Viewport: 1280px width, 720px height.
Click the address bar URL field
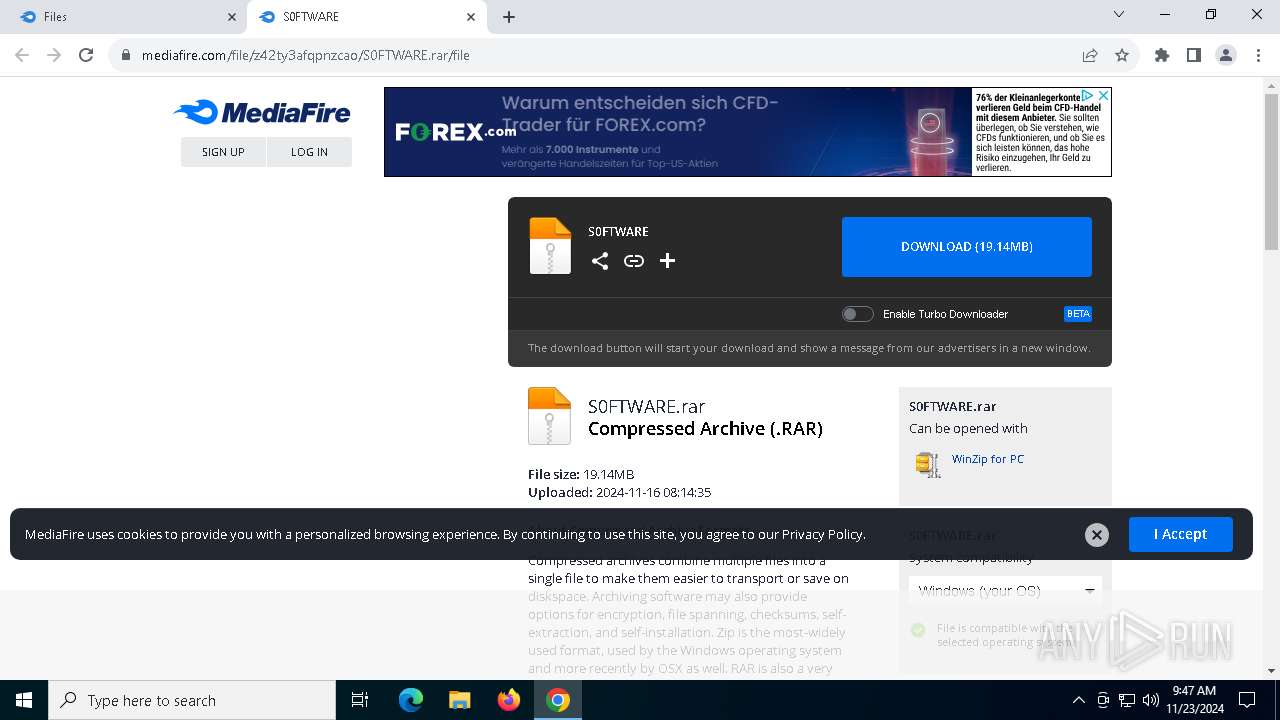(600, 55)
